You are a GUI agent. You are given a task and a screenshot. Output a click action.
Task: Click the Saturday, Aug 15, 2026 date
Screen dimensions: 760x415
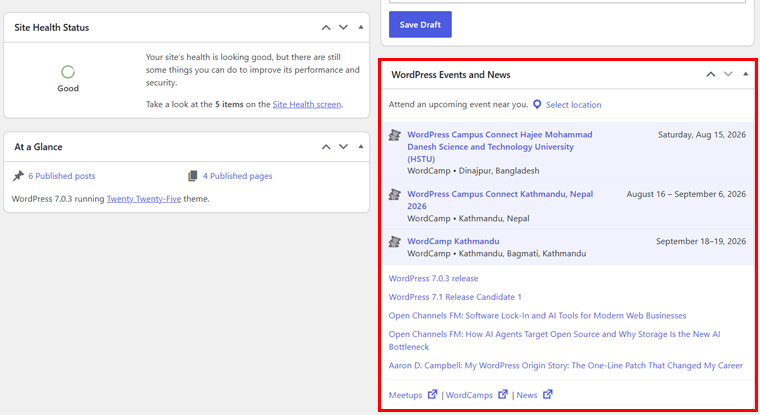pyautogui.click(x=701, y=135)
